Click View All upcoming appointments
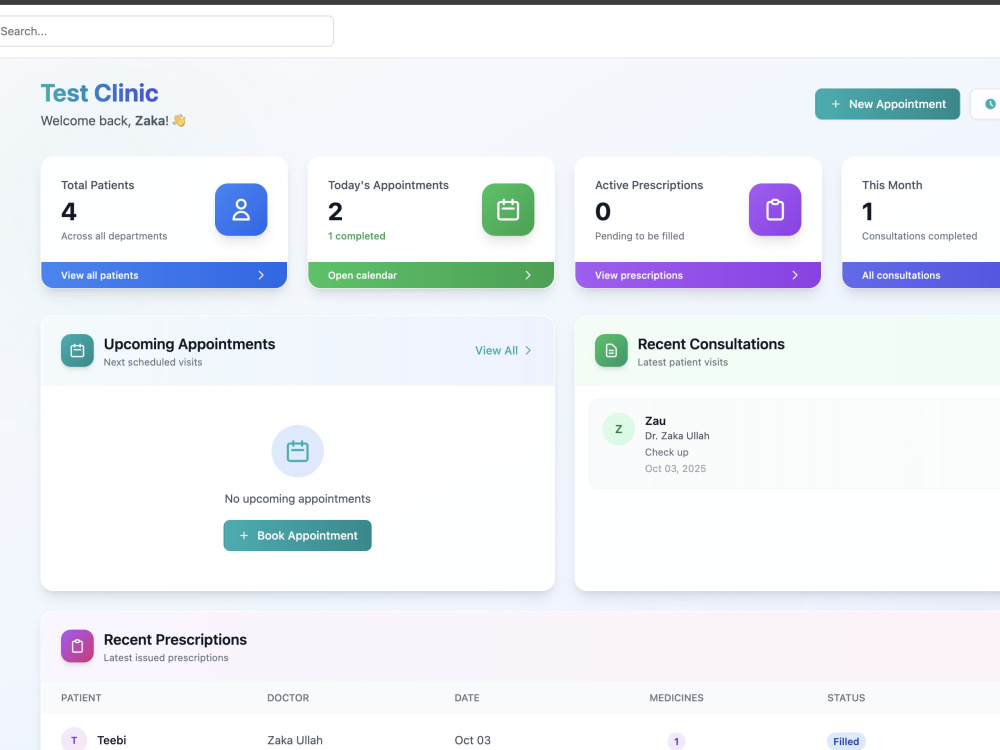 (503, 351)
